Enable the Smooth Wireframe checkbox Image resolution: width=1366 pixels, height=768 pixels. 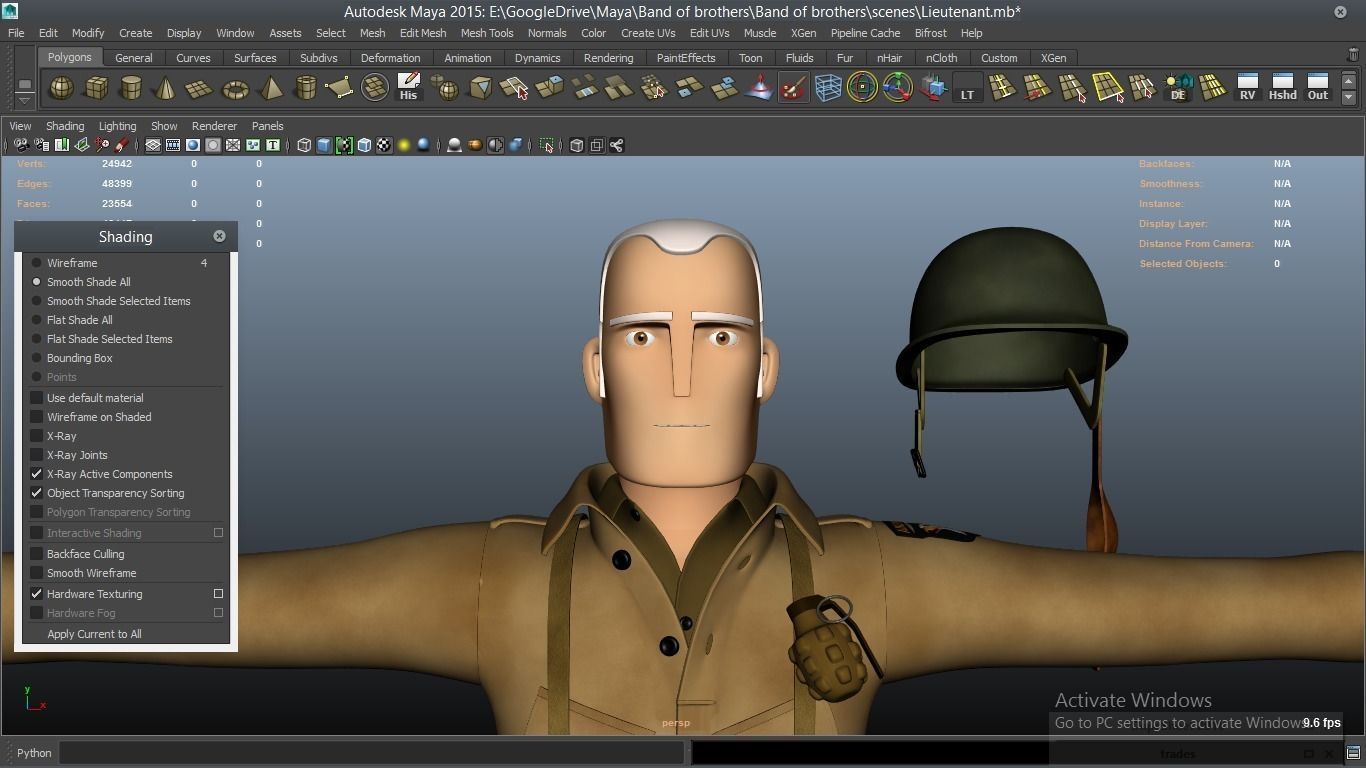click(x=37, y=573)
